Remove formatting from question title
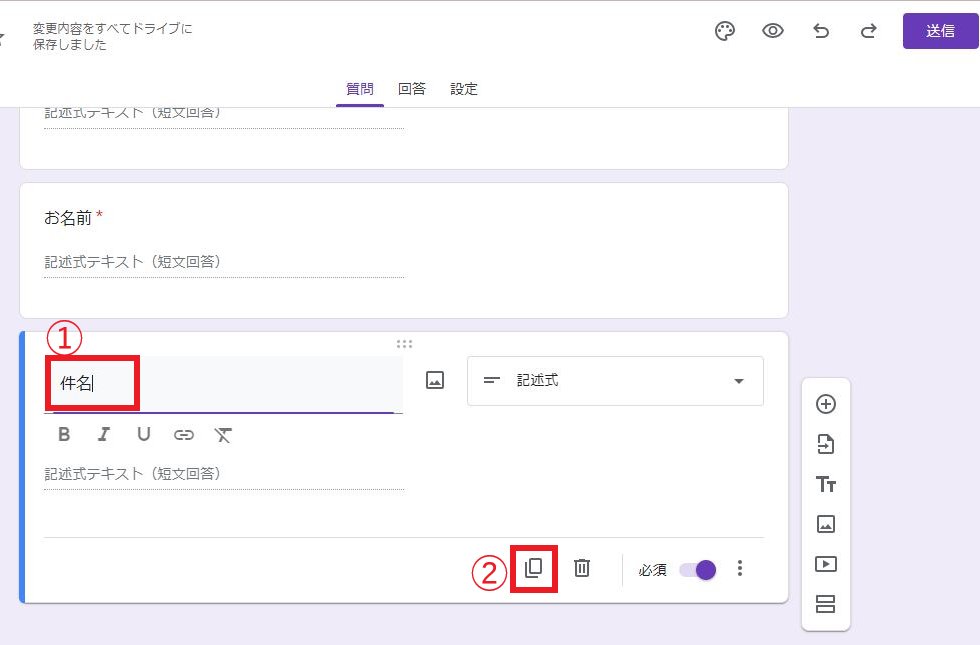The width and height of the screenshot is (980, 645). click(x=223, y=435)
